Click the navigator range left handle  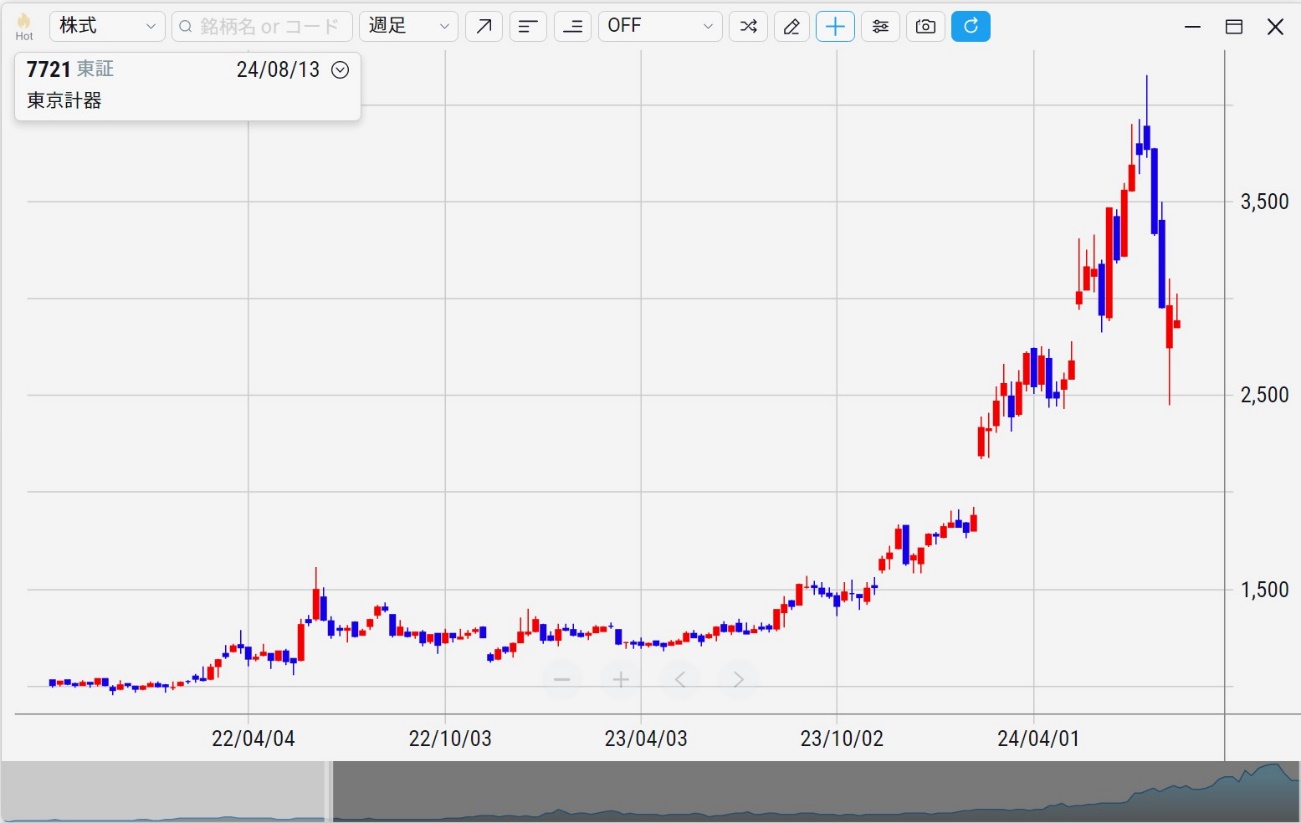328,792
